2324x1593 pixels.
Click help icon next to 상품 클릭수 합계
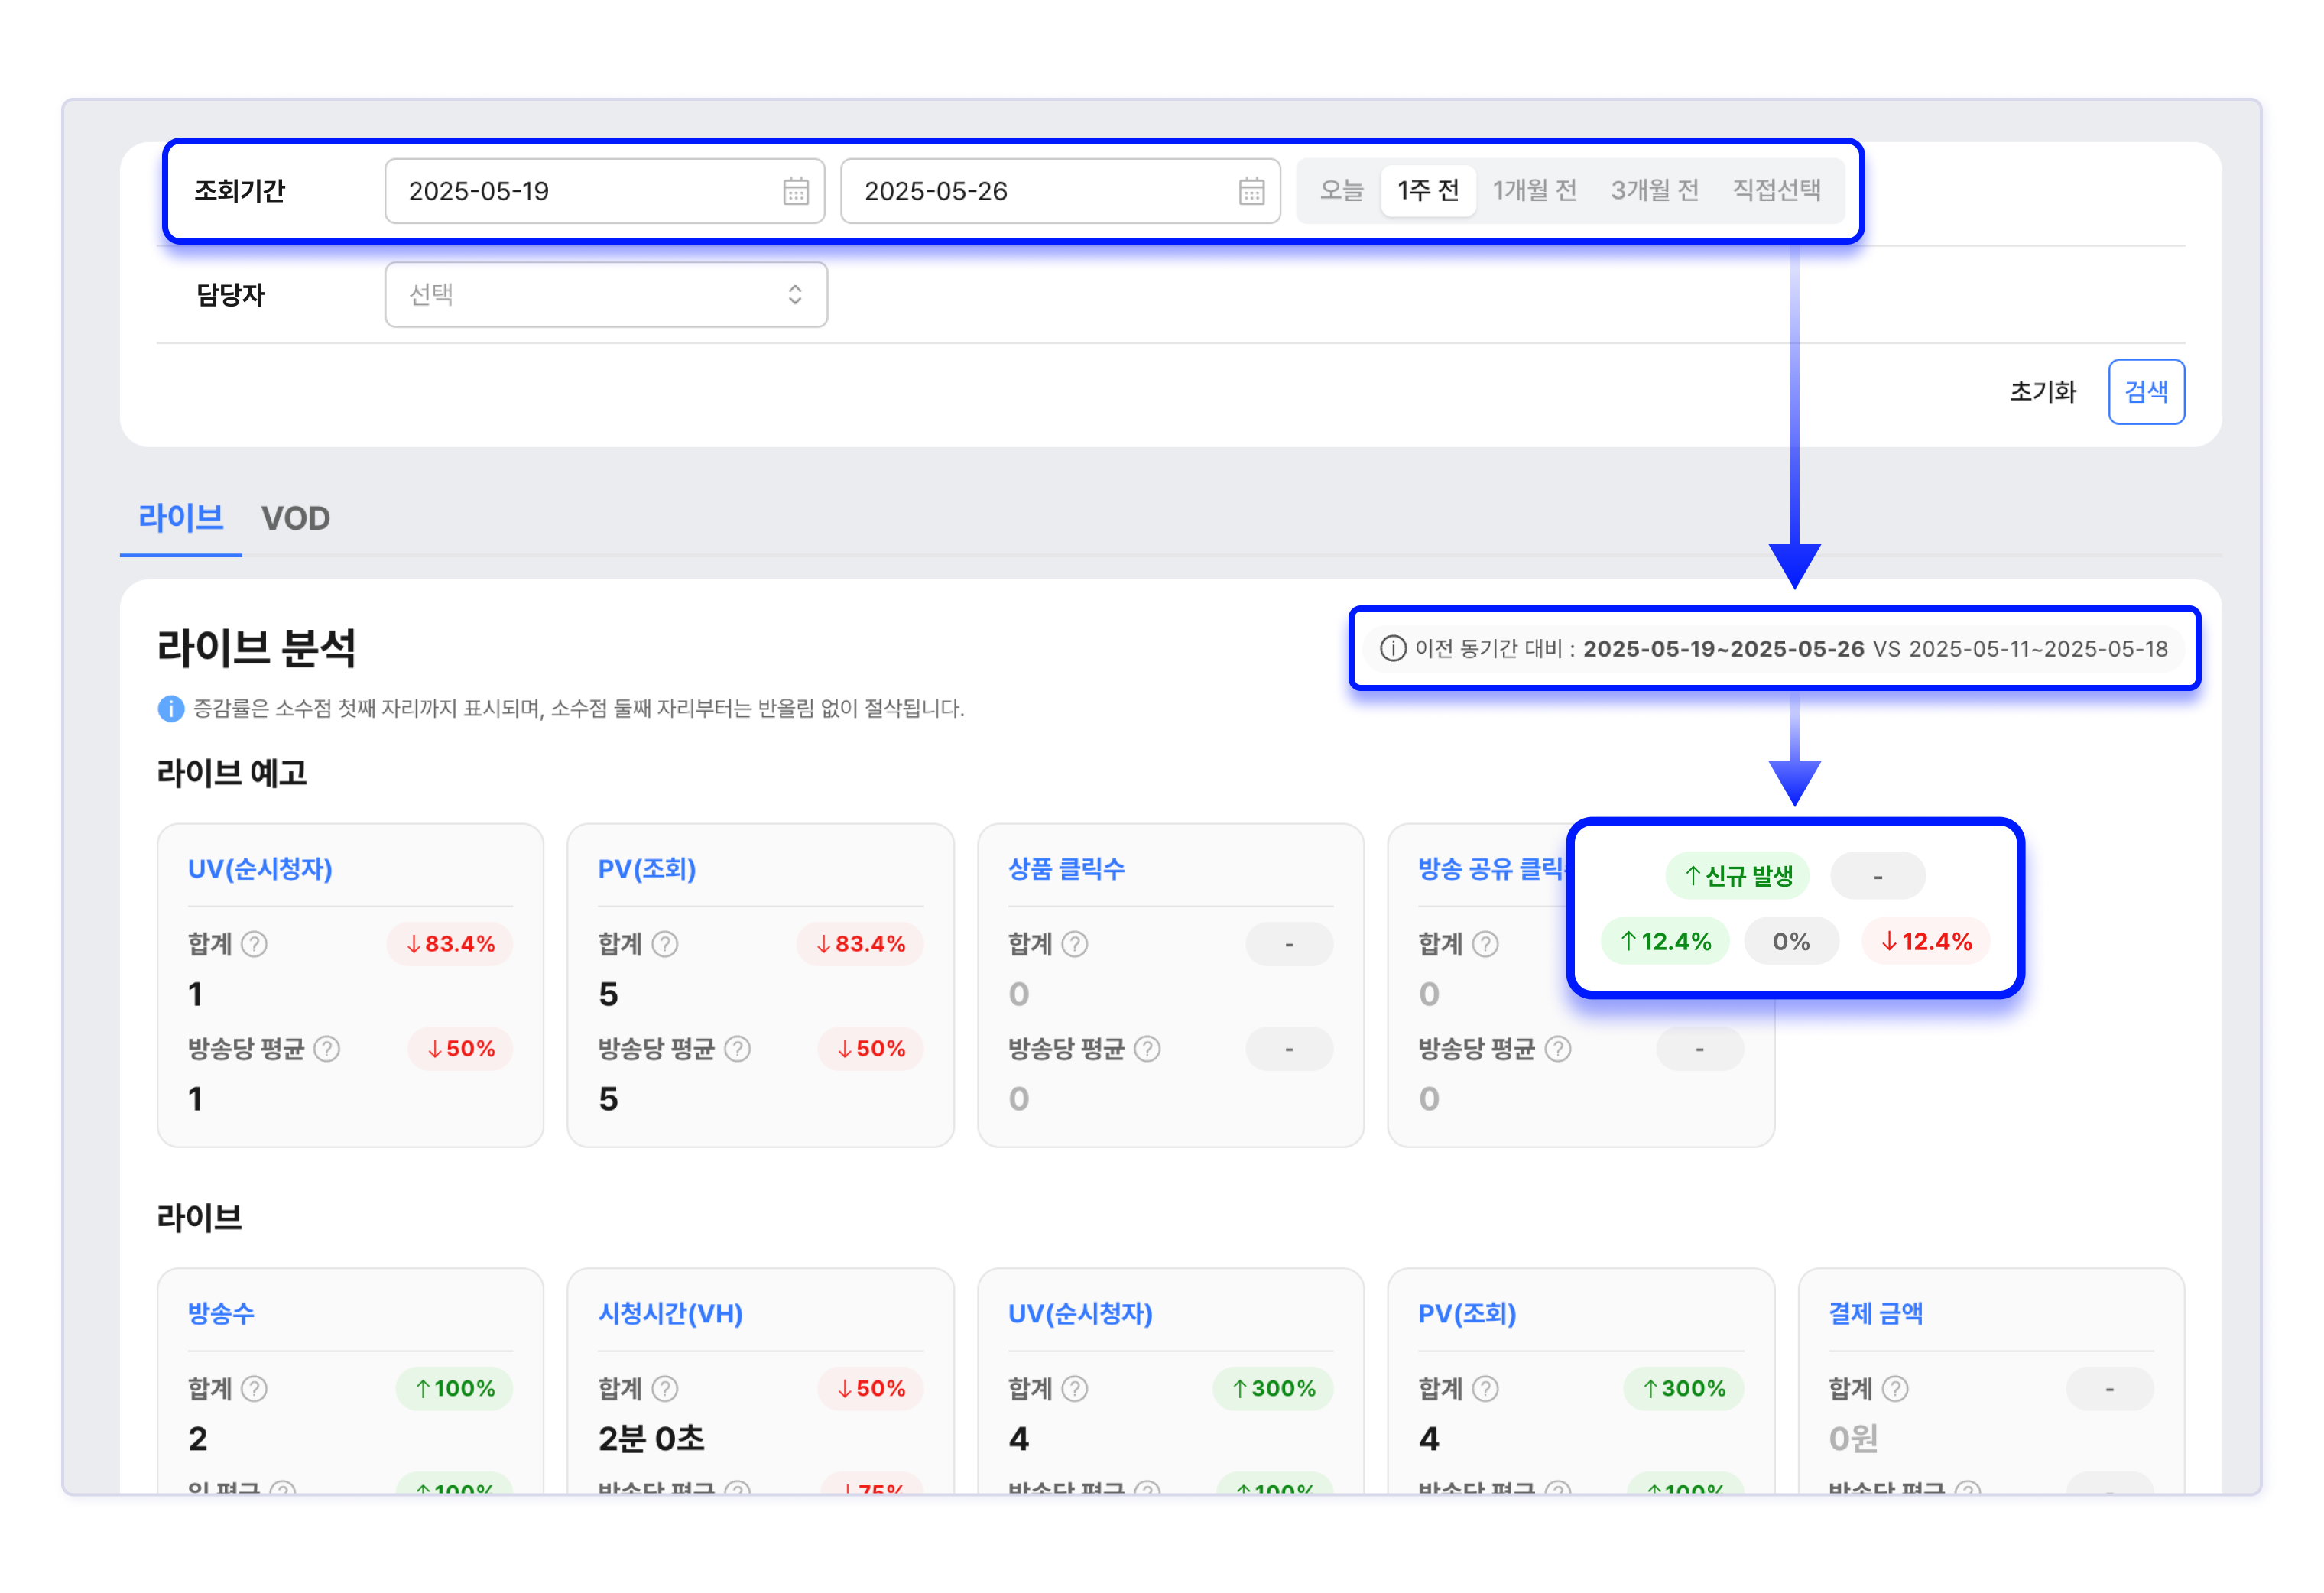click(1075, 944)
